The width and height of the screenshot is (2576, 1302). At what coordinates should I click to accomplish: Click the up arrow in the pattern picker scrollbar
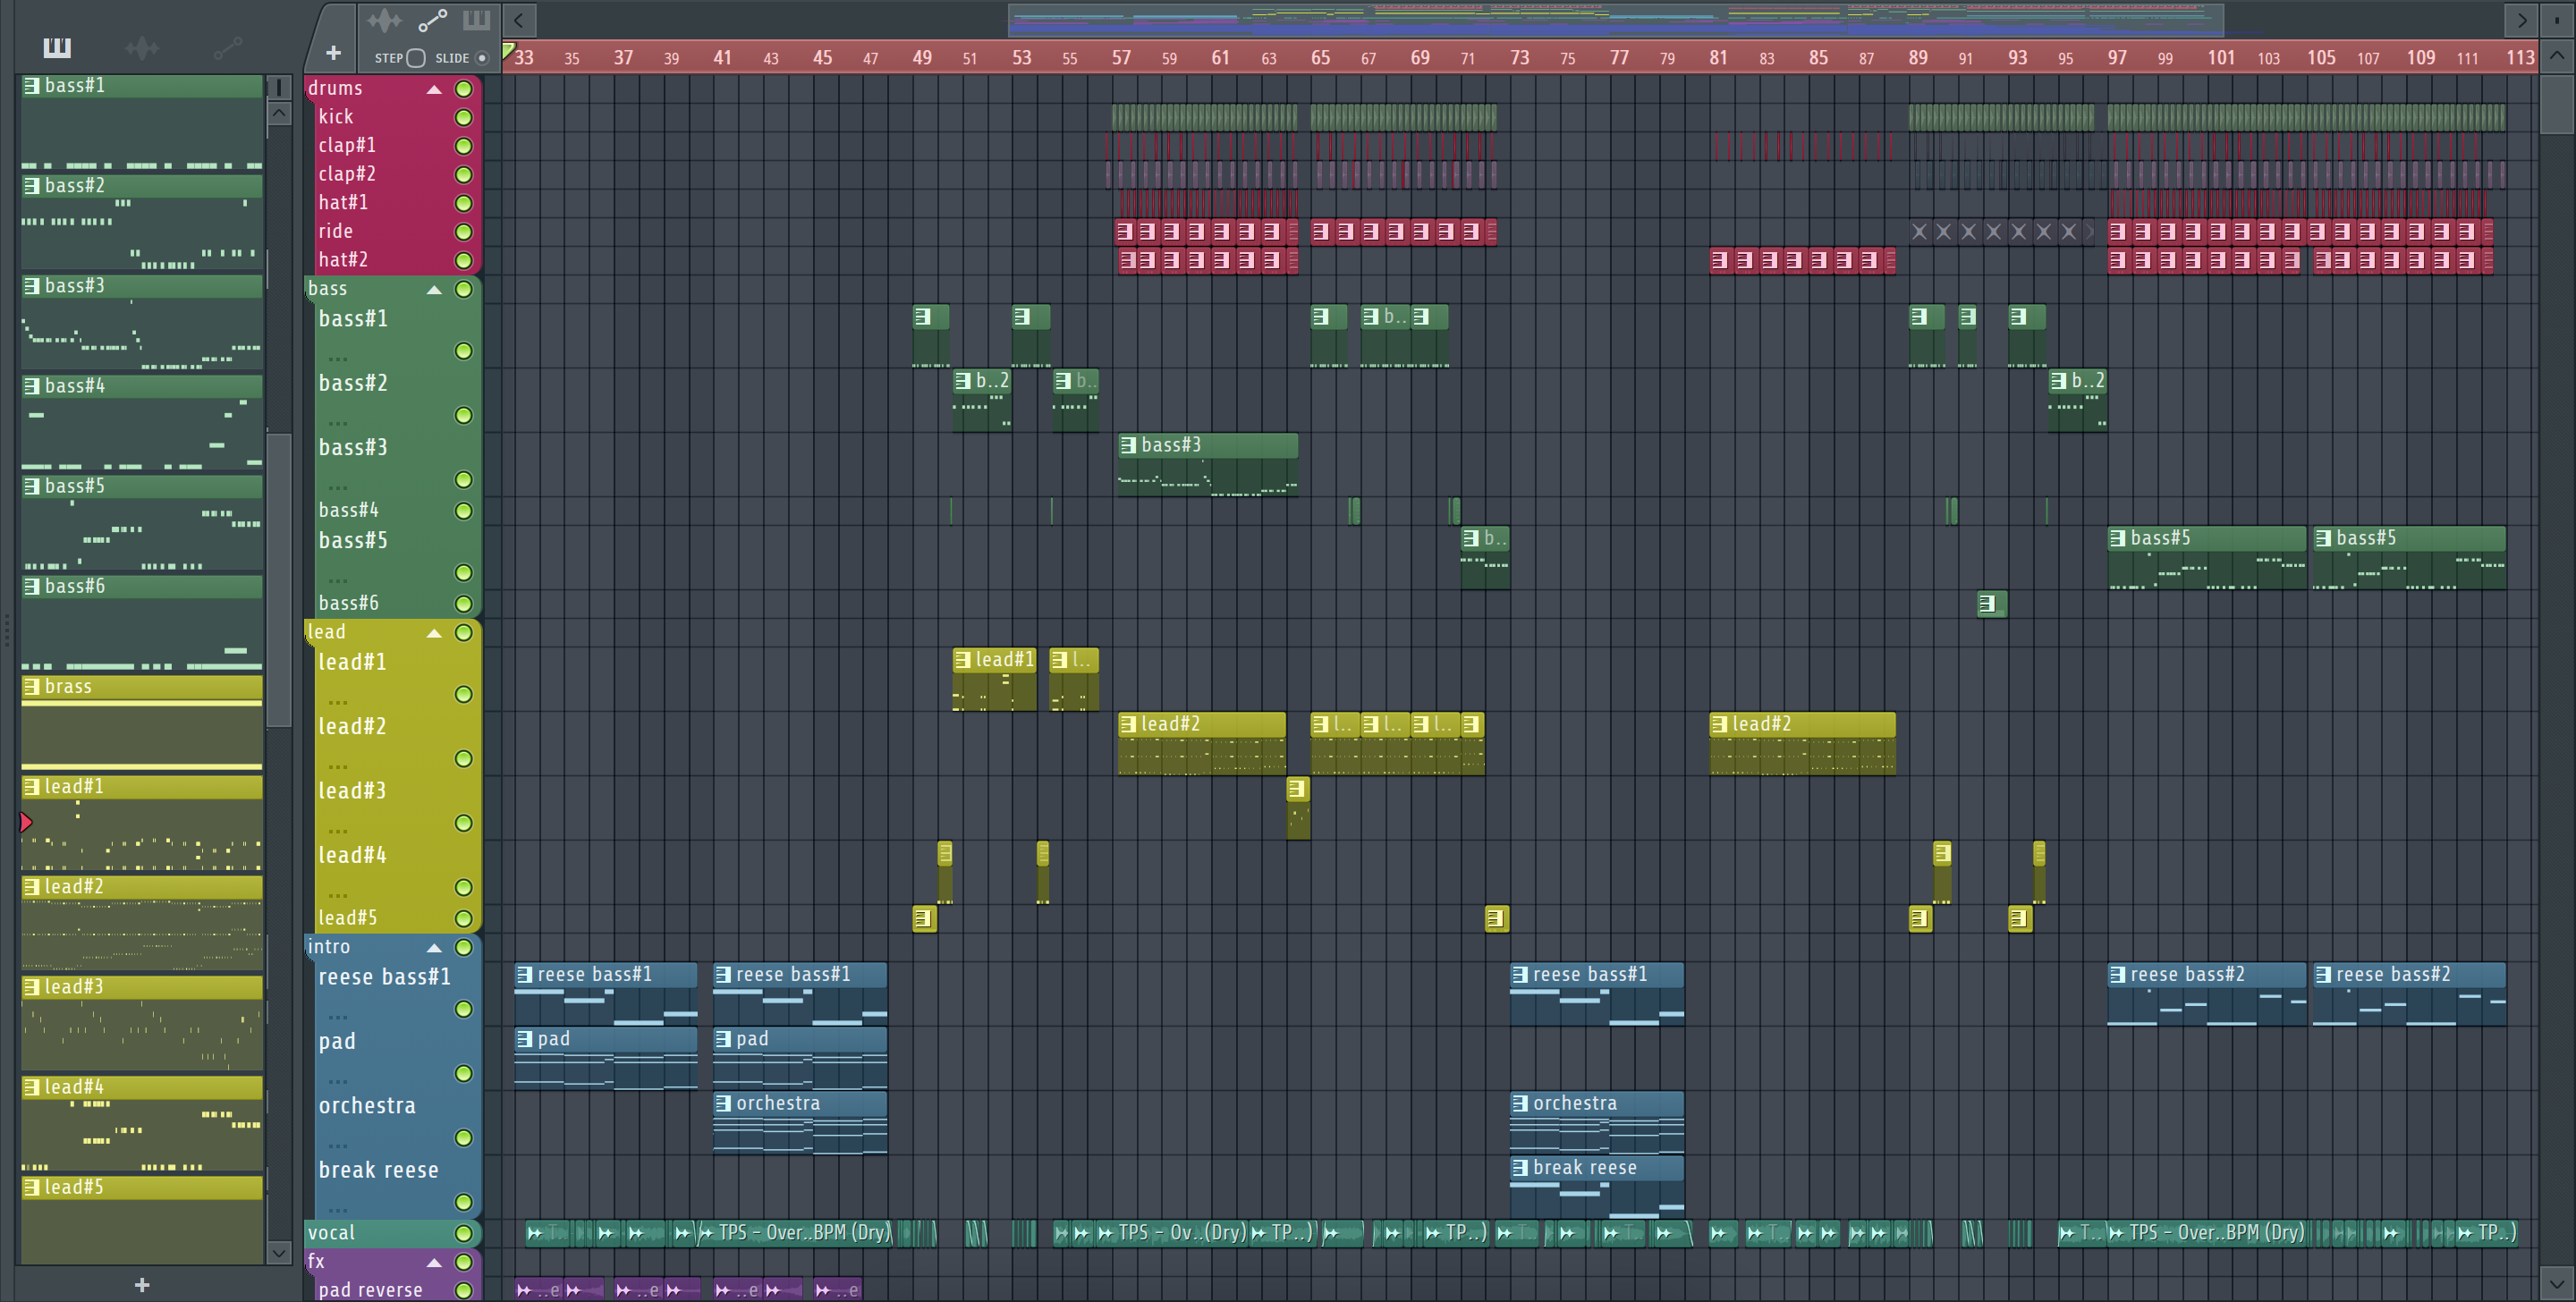[x=280, y=114]
